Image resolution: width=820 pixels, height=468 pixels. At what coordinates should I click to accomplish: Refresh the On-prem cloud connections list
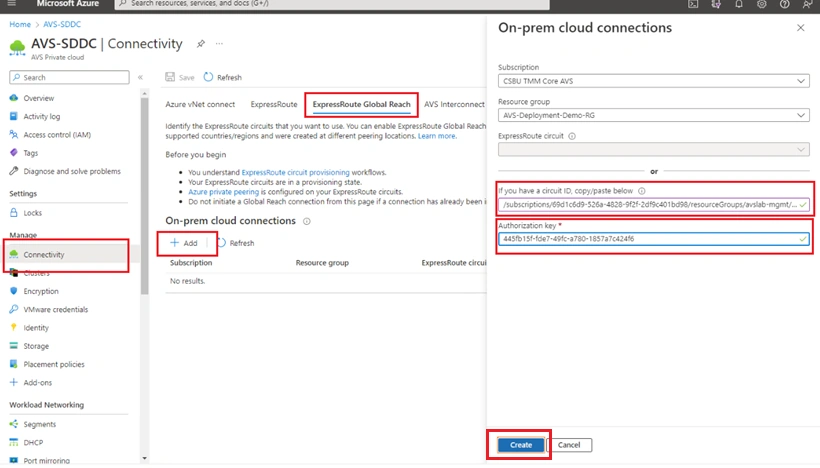point(236,243)
